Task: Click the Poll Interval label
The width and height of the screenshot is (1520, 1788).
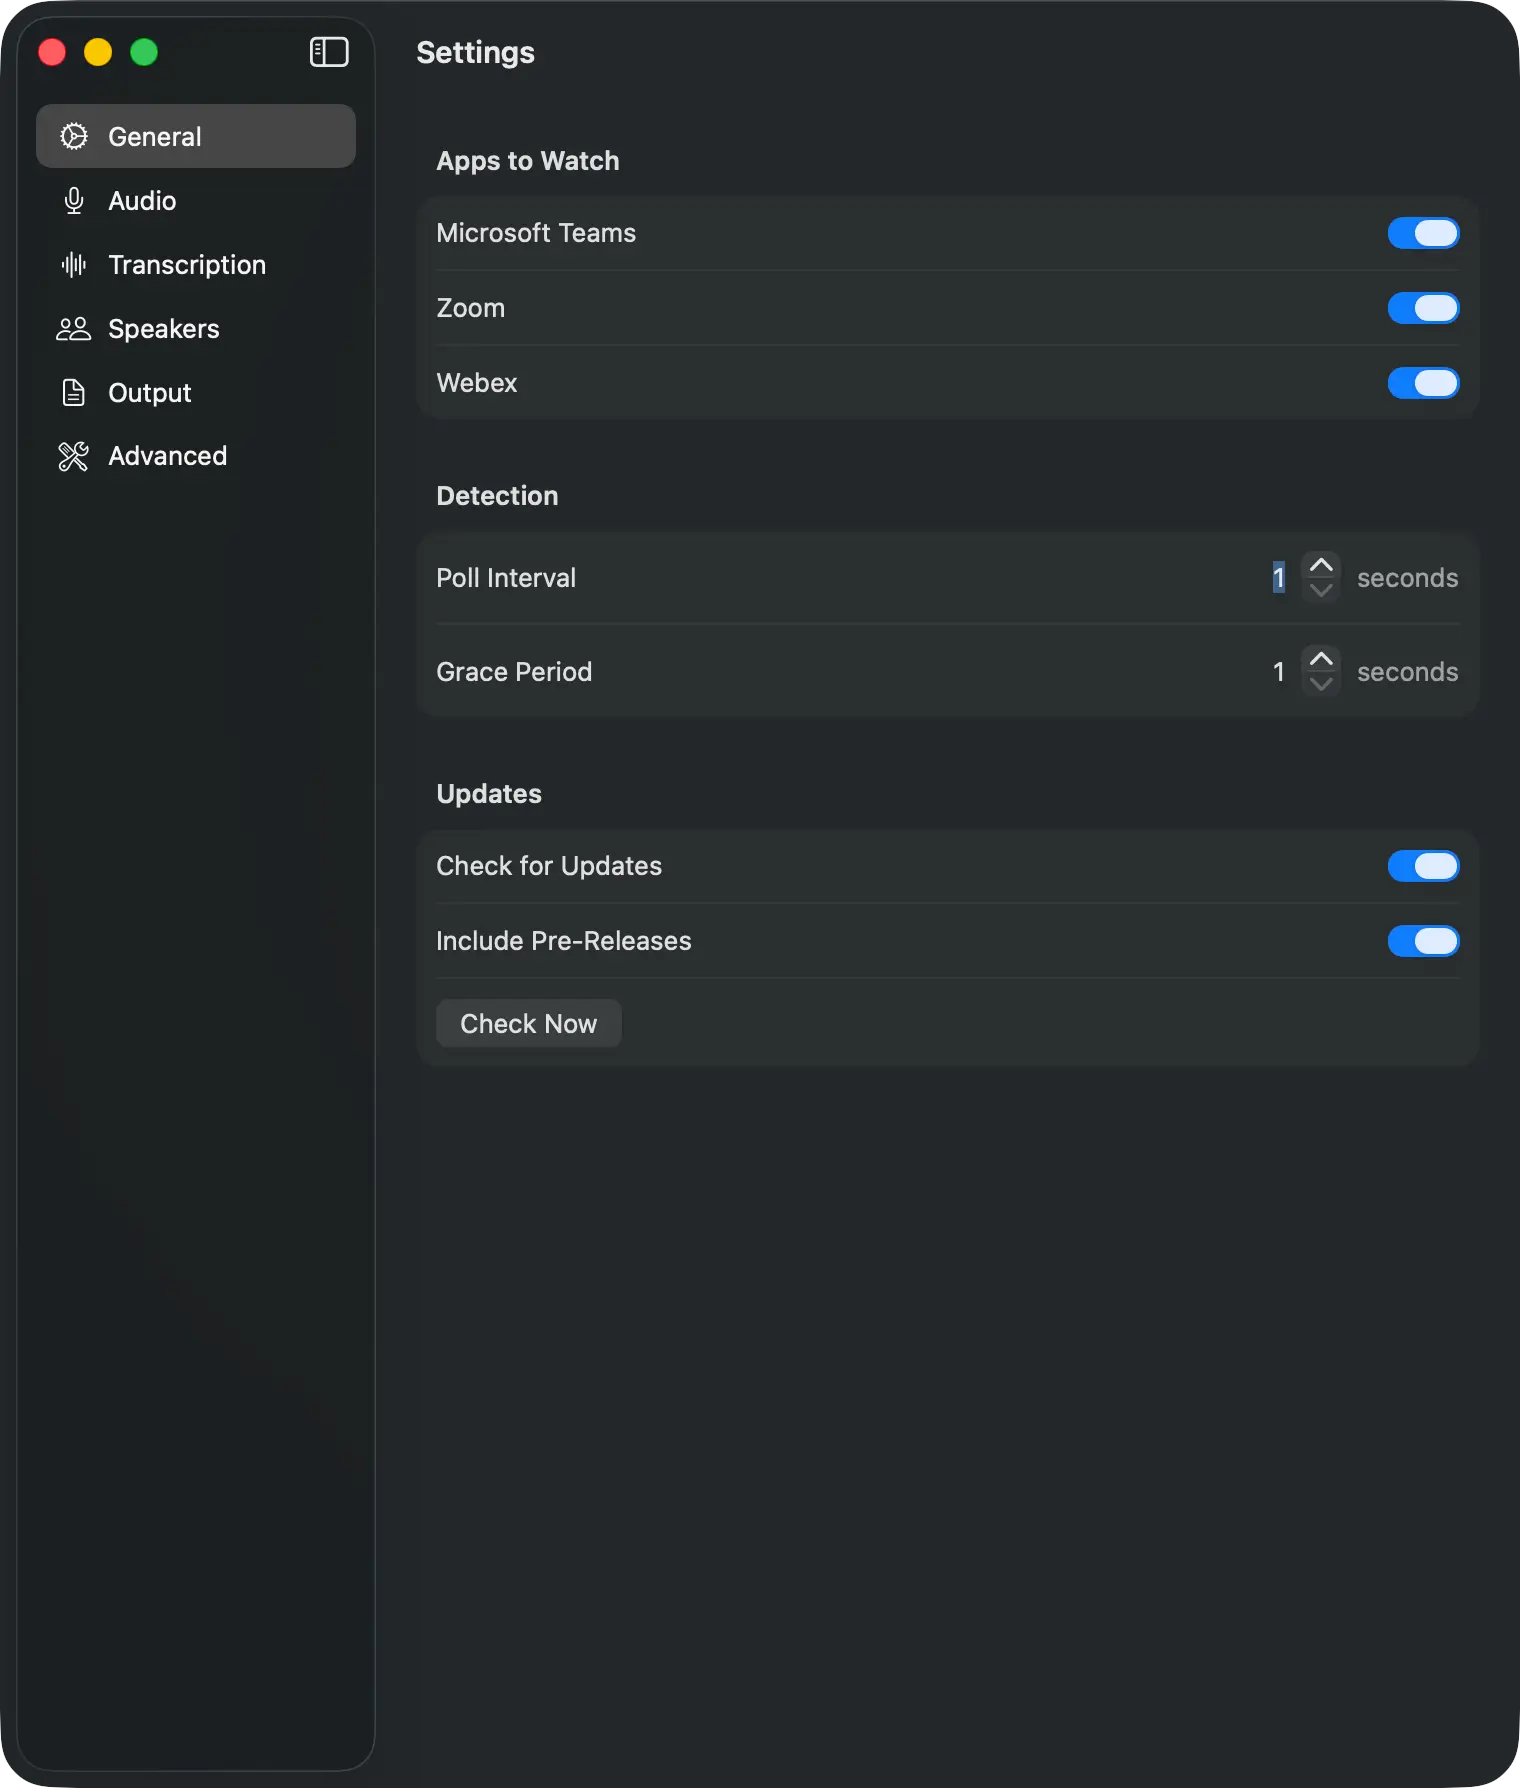Action: click(x=506, y=578)
